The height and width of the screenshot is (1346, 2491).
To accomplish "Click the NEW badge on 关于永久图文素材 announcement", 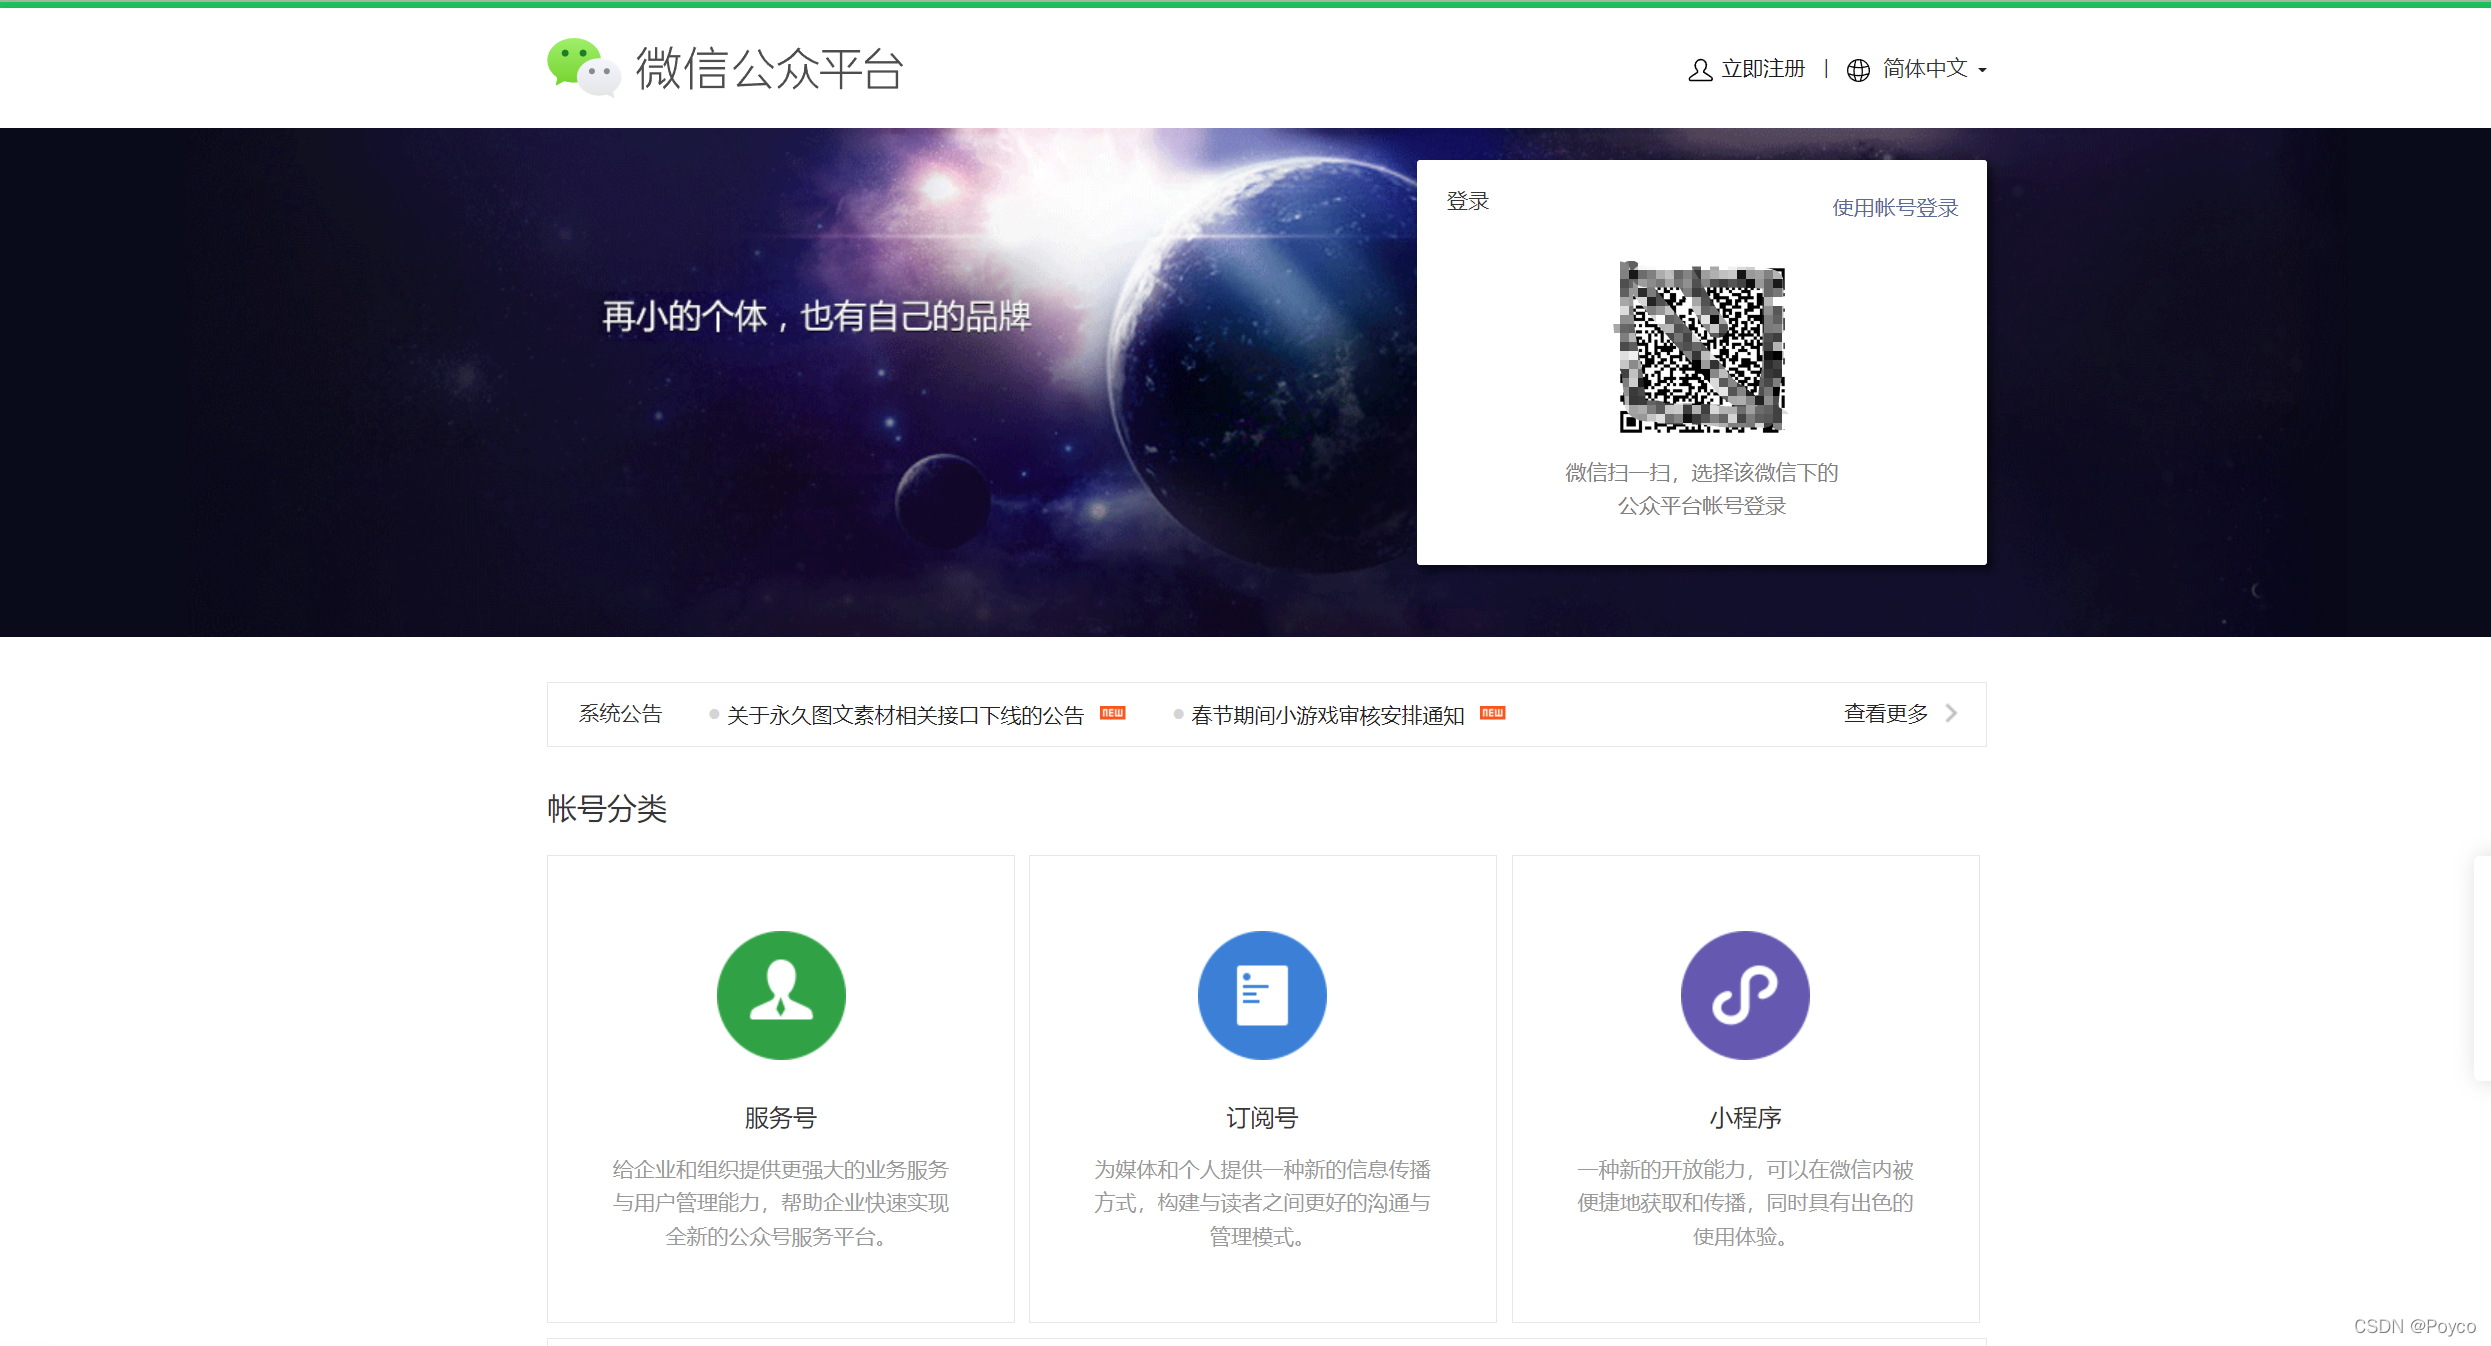I will [1113, 713].
